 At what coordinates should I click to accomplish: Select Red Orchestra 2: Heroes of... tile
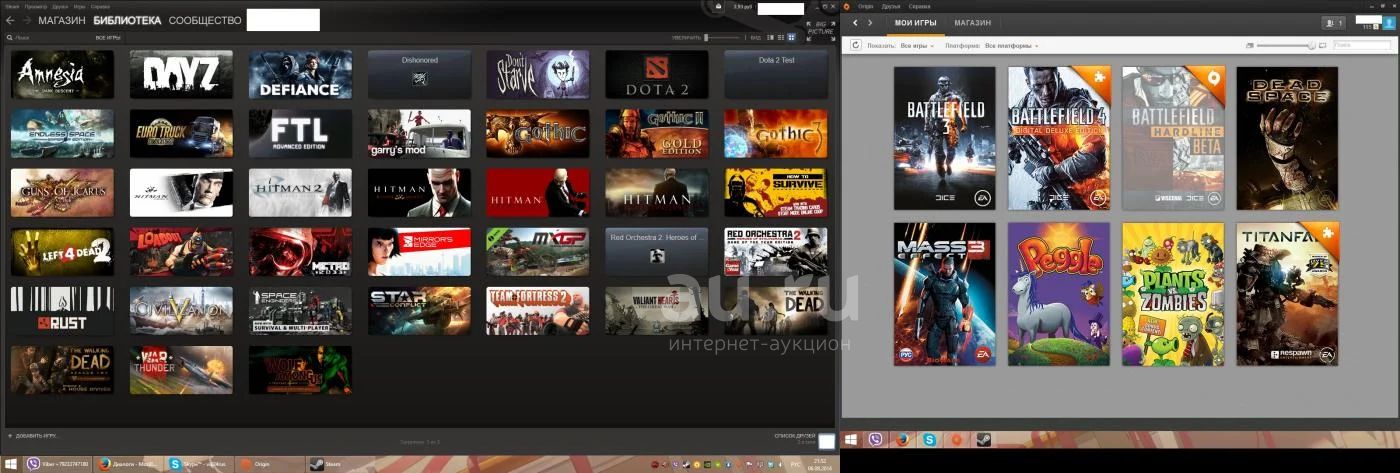tap(657, 252)
